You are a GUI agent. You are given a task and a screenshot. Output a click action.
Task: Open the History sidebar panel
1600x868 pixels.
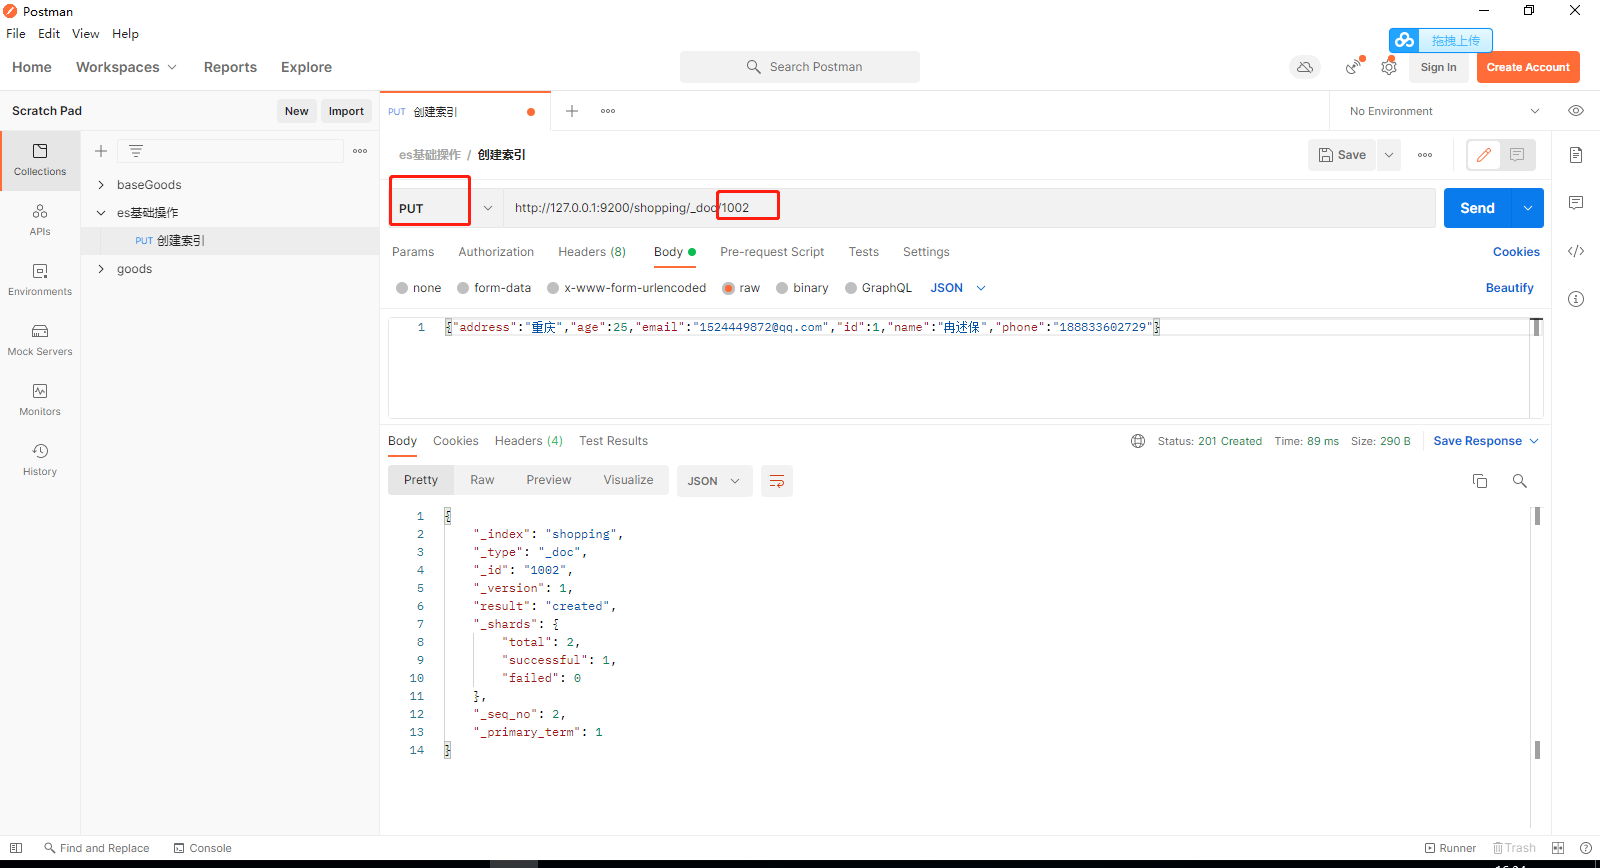coord(40,460)
